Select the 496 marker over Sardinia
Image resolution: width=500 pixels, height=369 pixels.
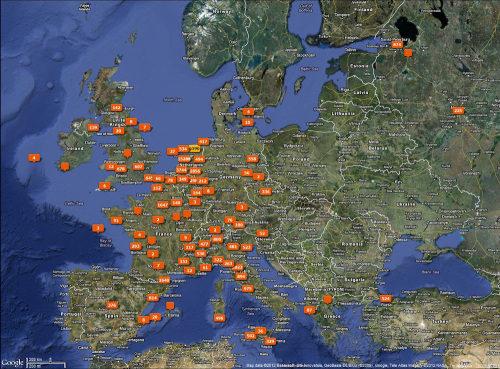point(219,318)
